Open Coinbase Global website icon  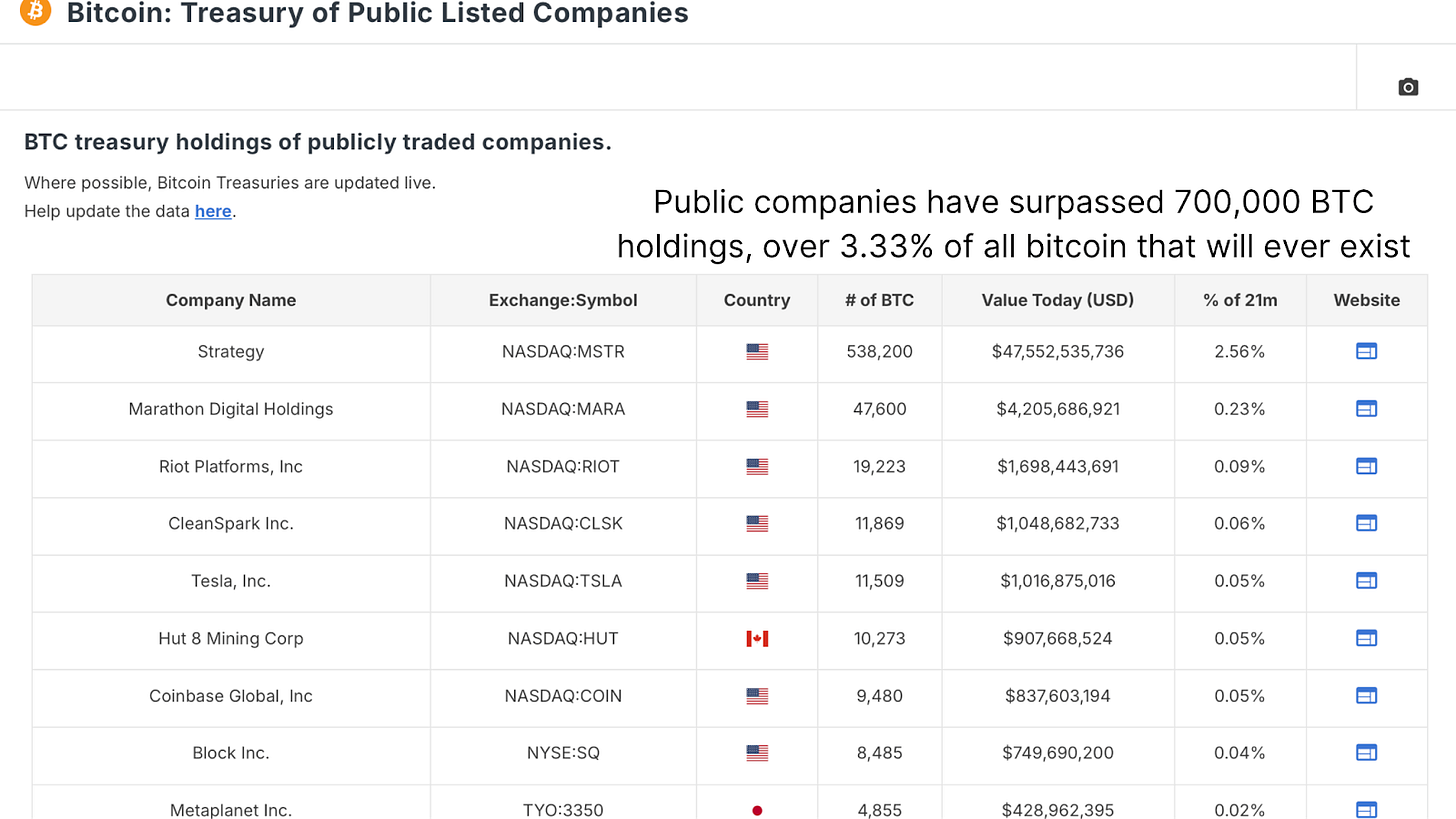[x=1366, y=695]
